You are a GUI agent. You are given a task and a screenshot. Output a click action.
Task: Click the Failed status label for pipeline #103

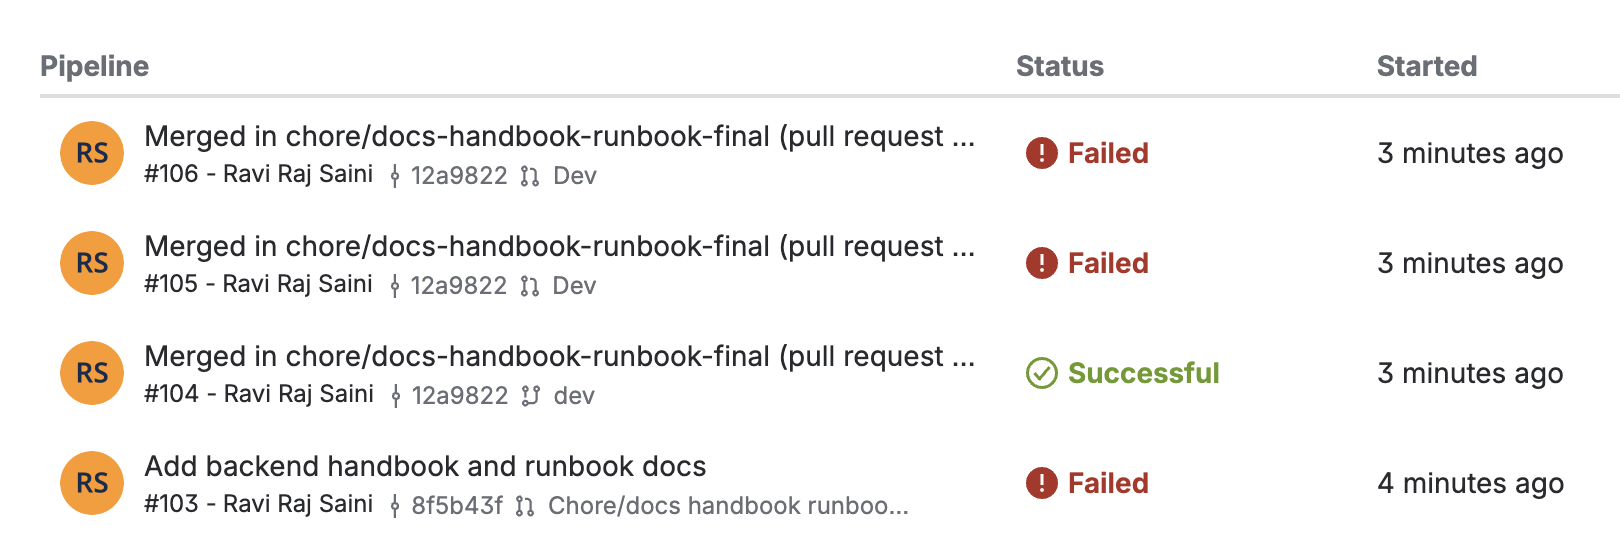pos(1108,483)
